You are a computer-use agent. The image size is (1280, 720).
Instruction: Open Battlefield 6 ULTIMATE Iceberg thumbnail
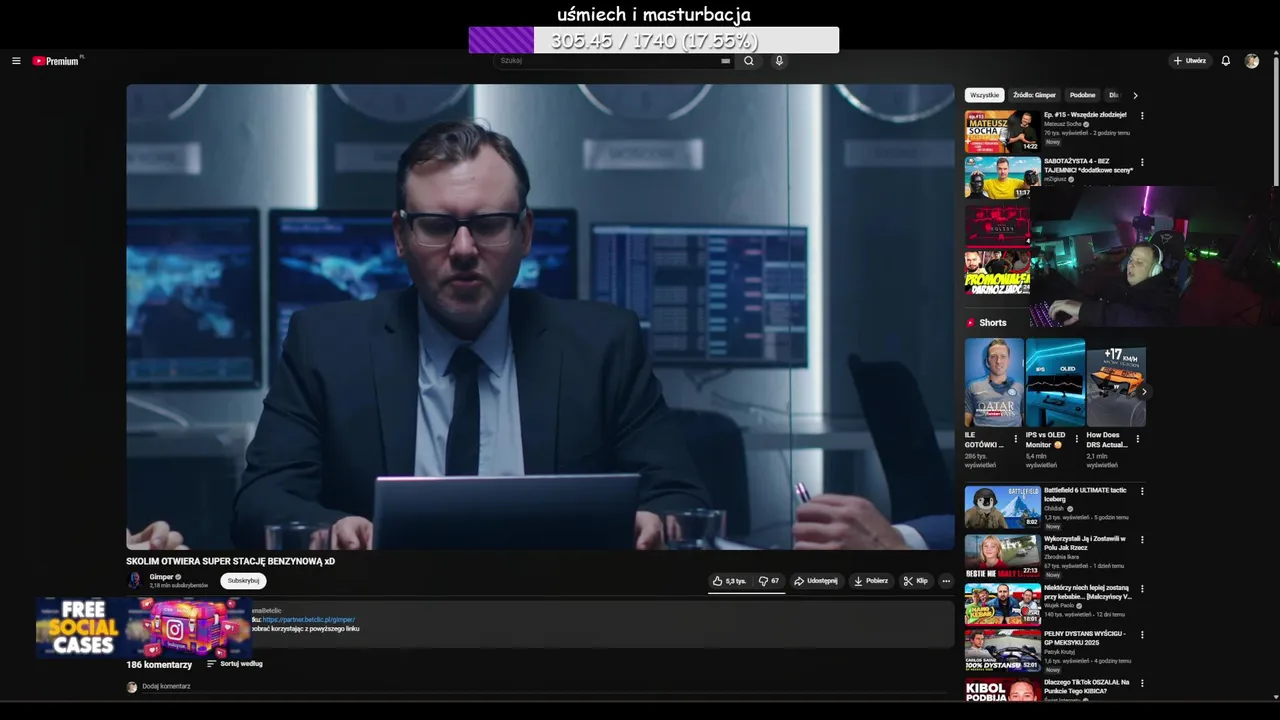click(x=1002, y=507)
